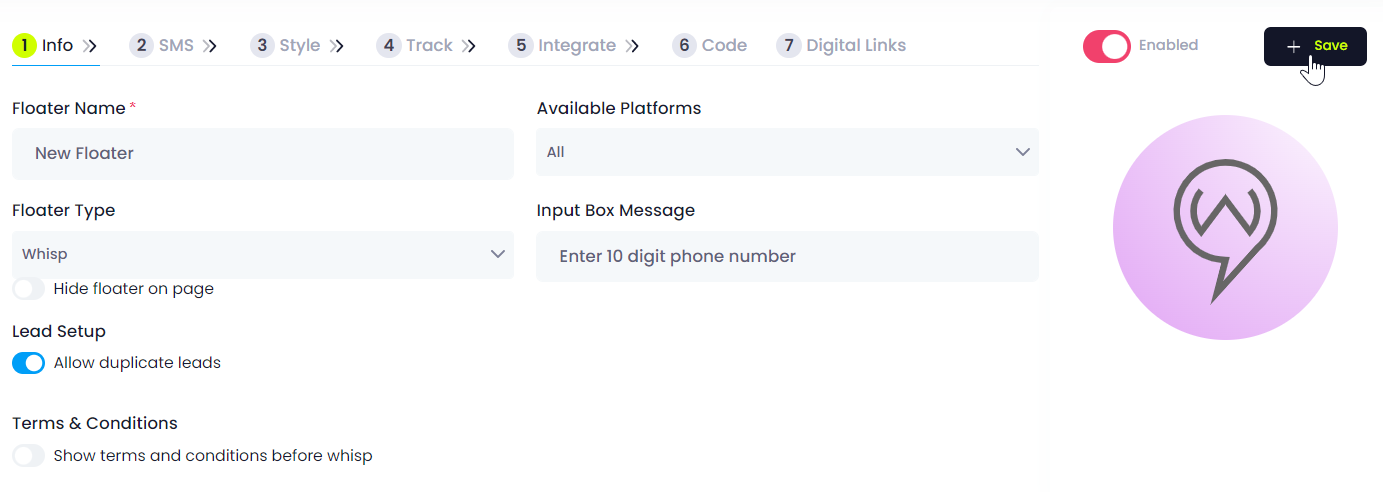
Task: Enable Hide floater on page toggle
Action: click(x=29, y=289)
